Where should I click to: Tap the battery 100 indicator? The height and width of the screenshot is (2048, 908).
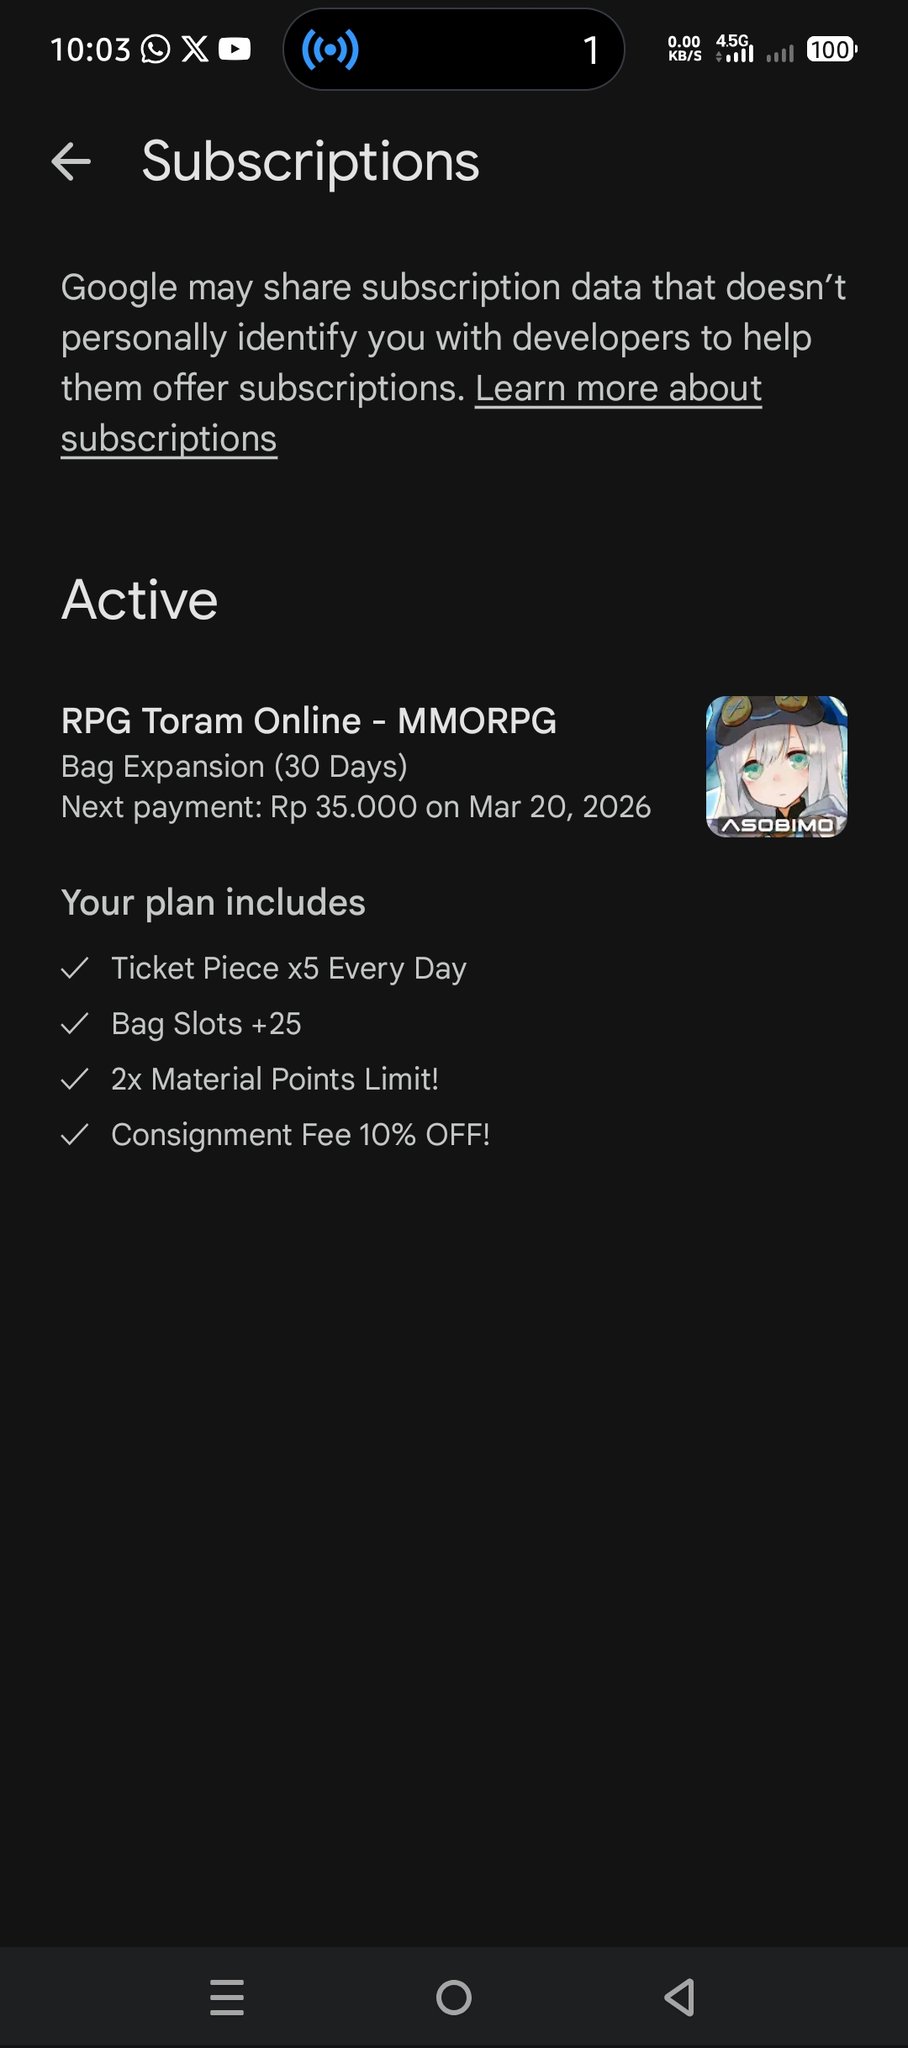pos(832,49)
